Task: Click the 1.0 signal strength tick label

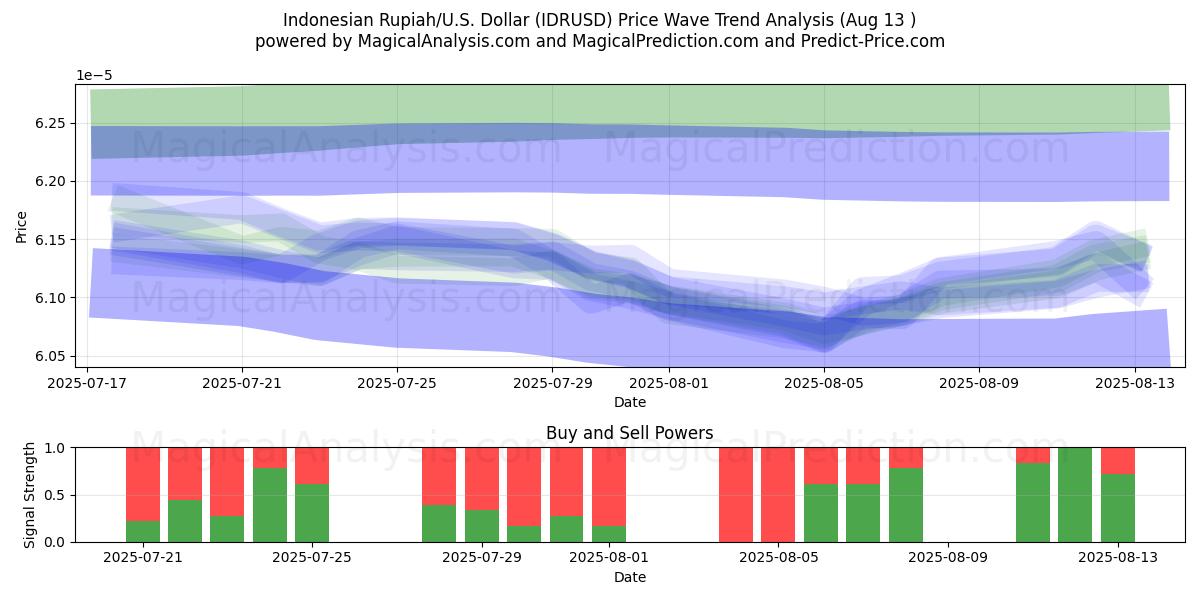Action: (x=55, y=448)
